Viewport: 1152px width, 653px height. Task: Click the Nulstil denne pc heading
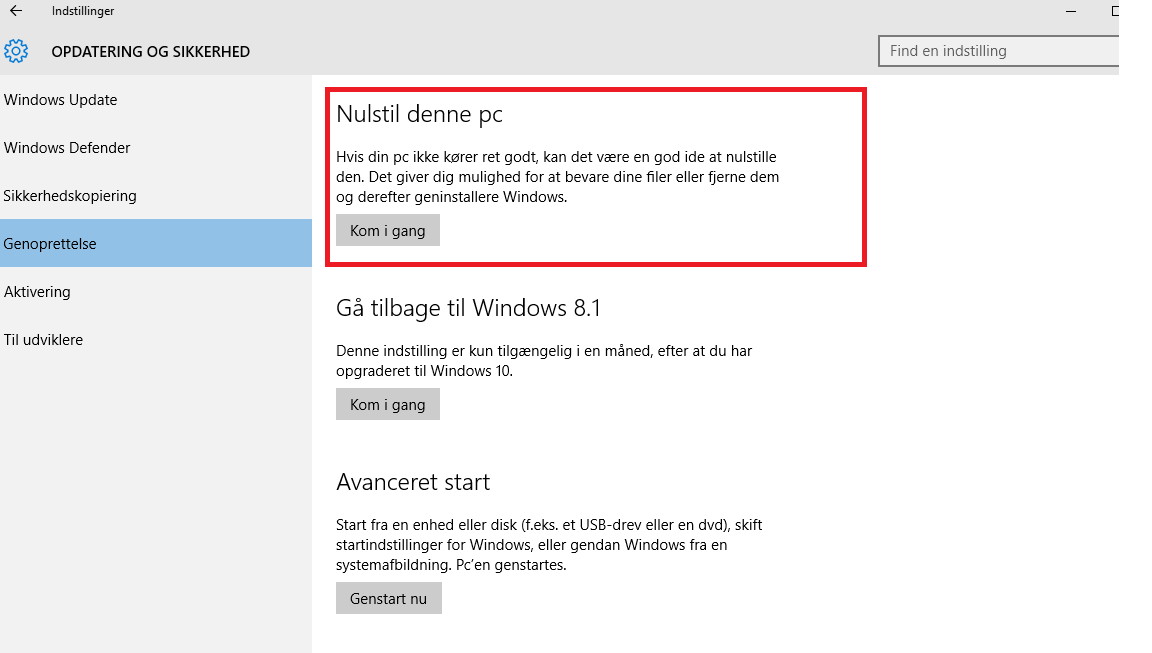point(420,115)
